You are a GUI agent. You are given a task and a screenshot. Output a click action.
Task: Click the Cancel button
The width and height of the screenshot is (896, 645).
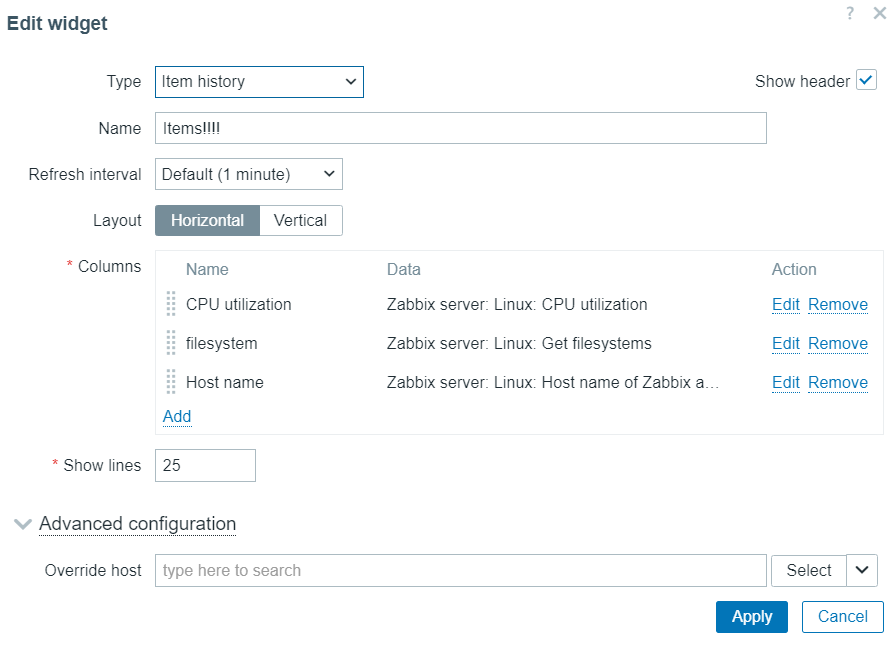pos(843,617)
